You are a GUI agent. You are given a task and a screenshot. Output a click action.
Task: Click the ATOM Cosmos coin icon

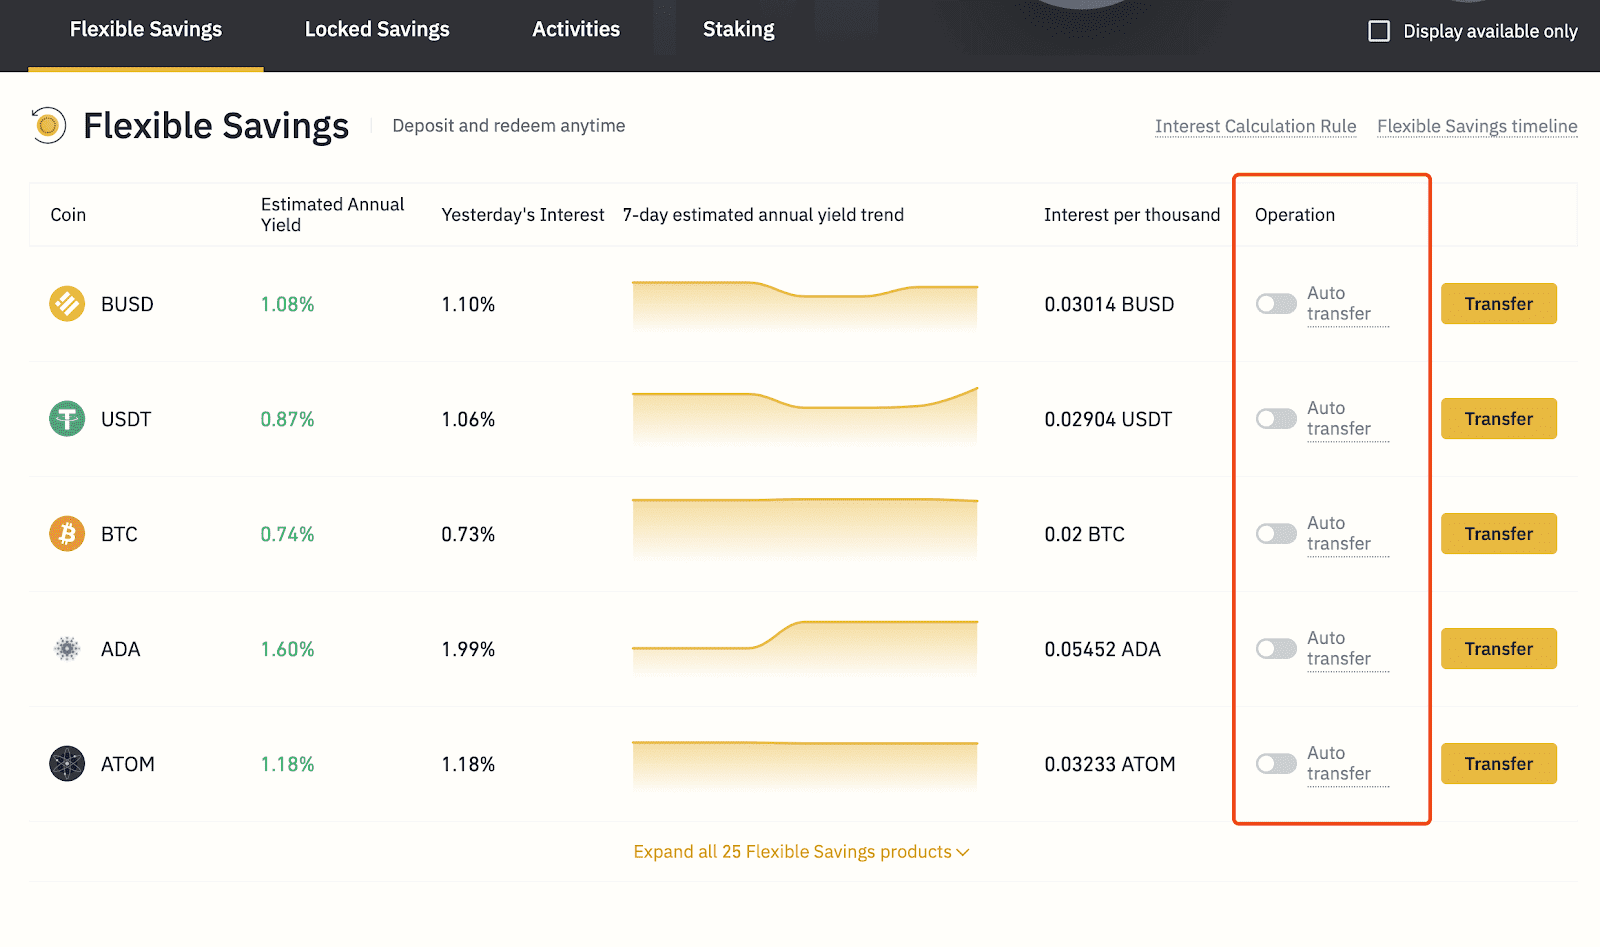pyautogui.click(x=67, y=764)
